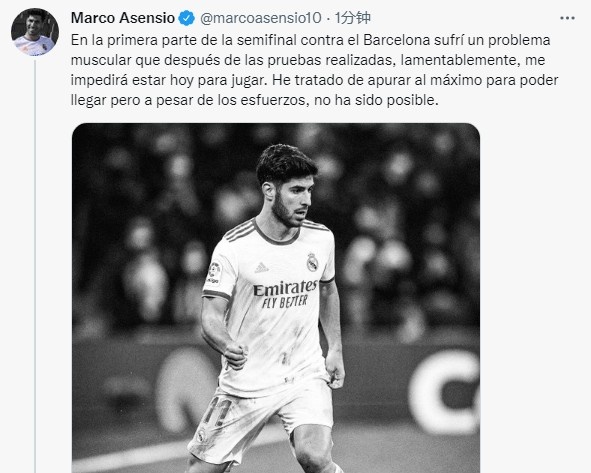Click the Emirates Fly Better sponsor logo
The height and width of the screenshot is (473, 591).
coord(285,294)
